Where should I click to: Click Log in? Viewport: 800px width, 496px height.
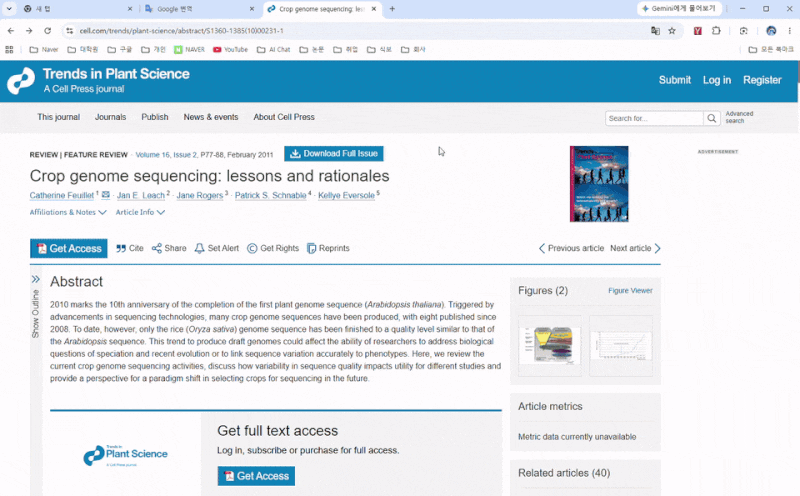pos(717,80)
